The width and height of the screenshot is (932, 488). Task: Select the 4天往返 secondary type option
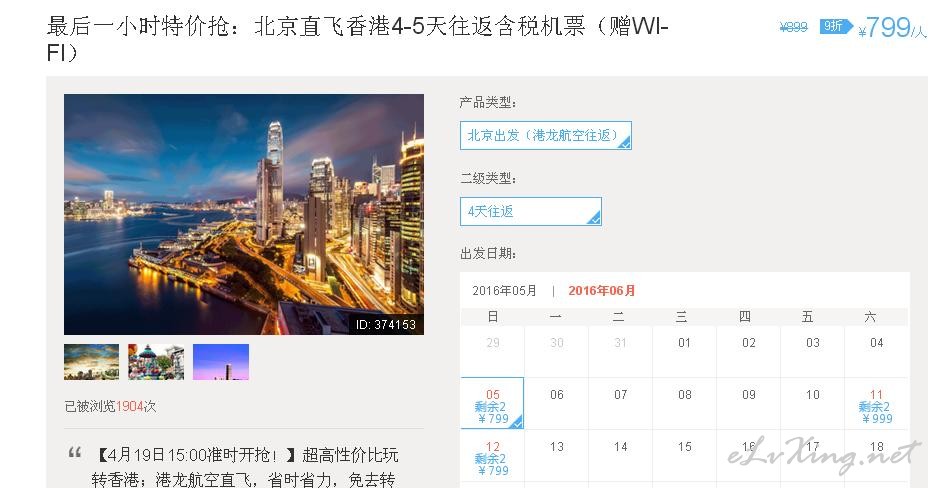[531, 212]
